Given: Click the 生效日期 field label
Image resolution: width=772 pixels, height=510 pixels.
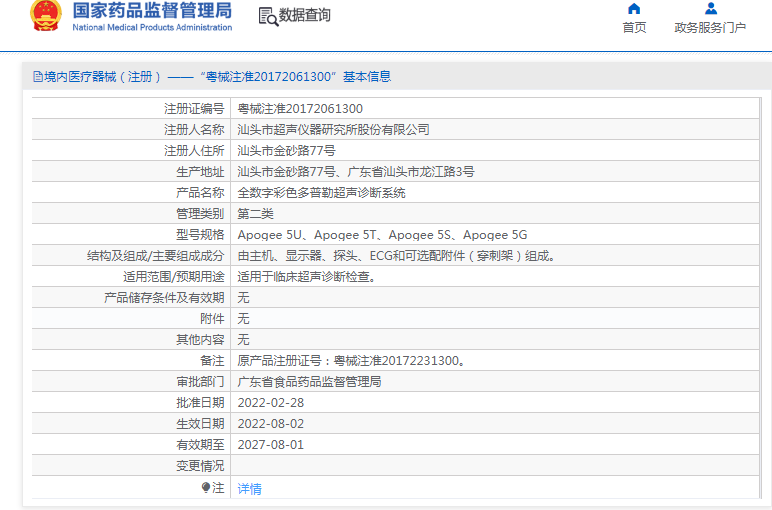Looking at the screenshot, I should [x=200, y=424].
